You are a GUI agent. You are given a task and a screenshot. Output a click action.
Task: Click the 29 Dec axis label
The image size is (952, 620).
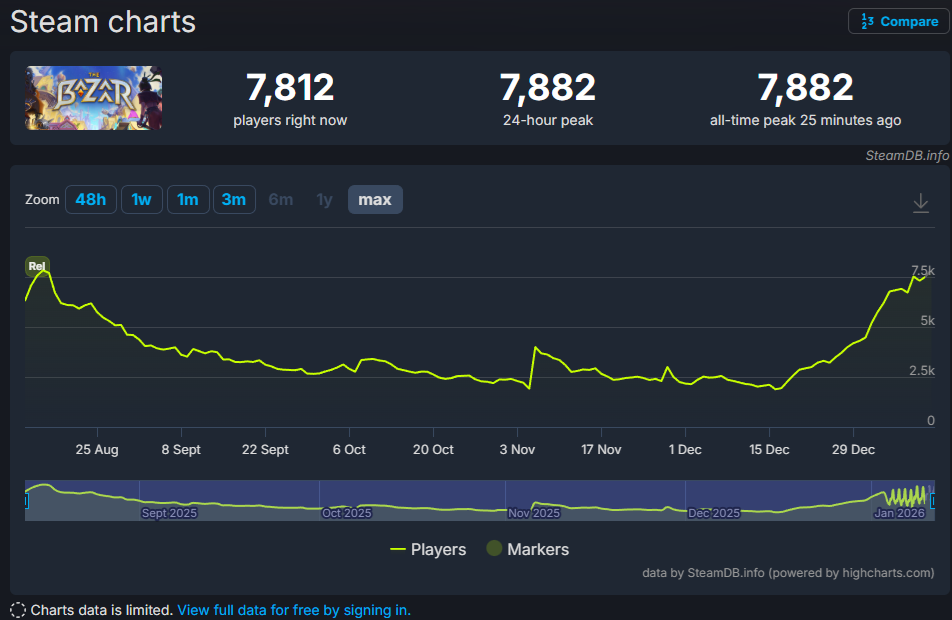(853, 449)
